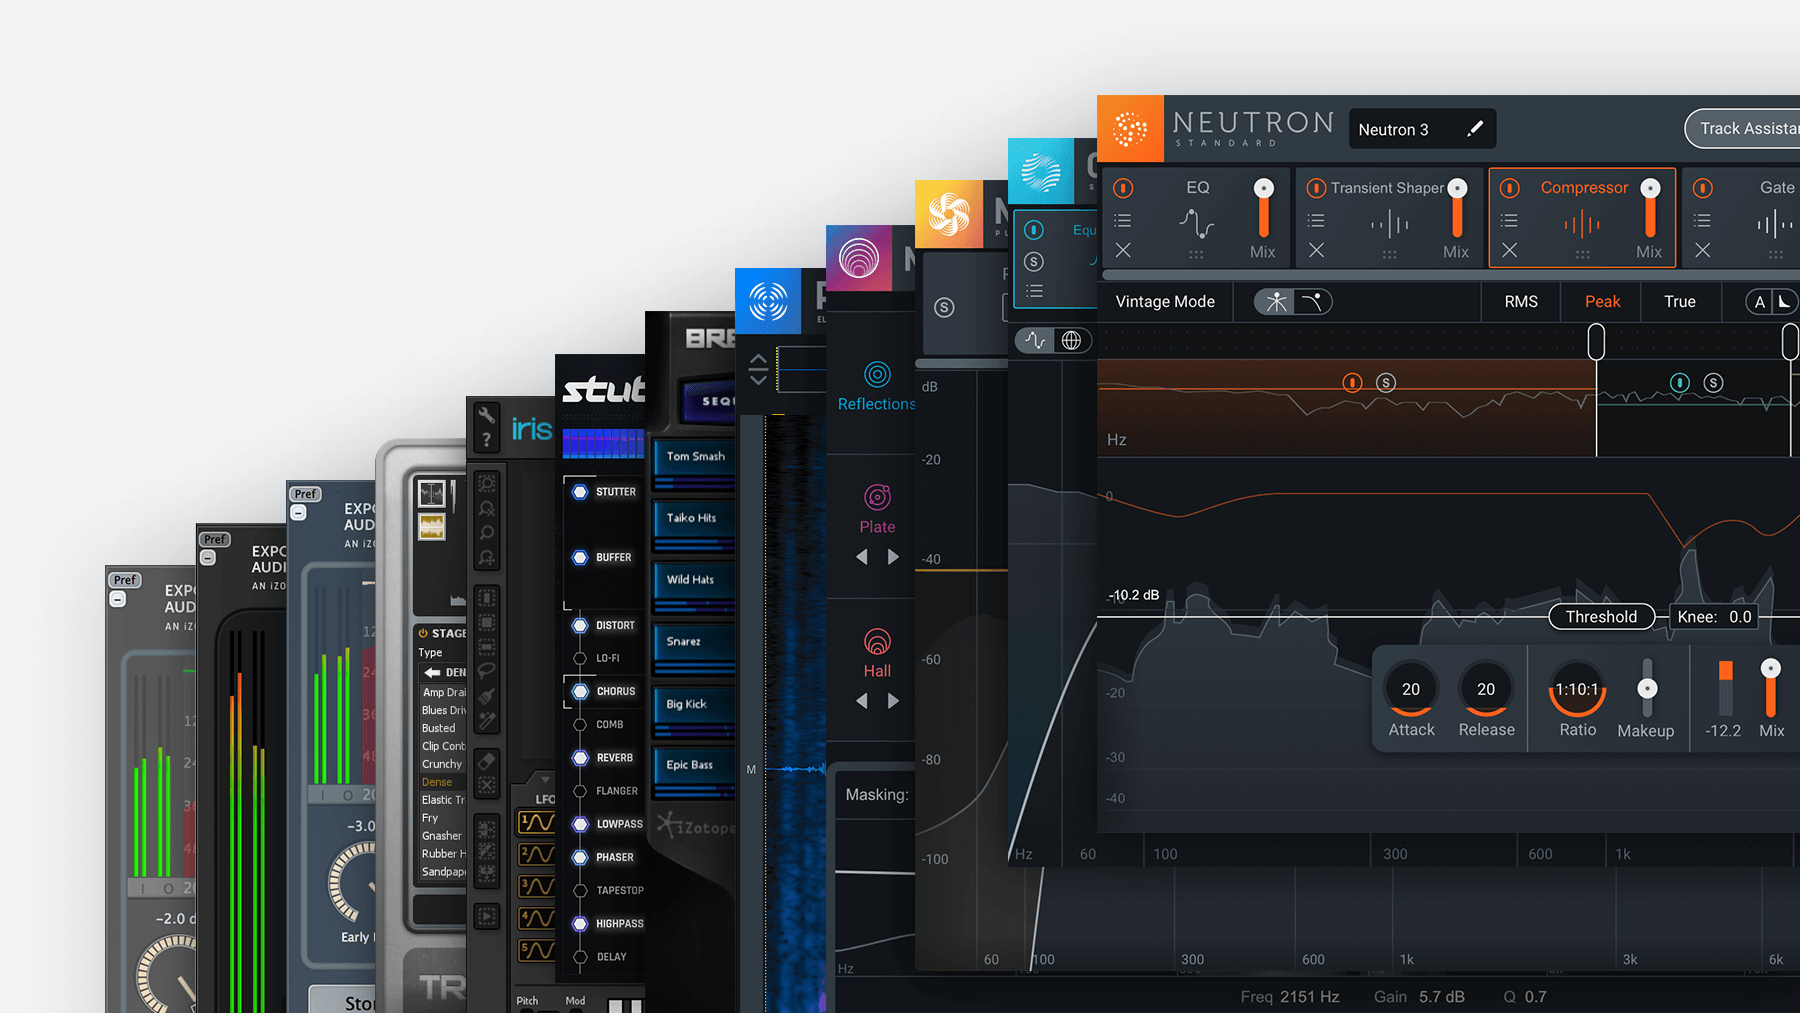Toggle the Compressor module power button
This screenshot has height=1013, width=1800.
pos(1509,188)
